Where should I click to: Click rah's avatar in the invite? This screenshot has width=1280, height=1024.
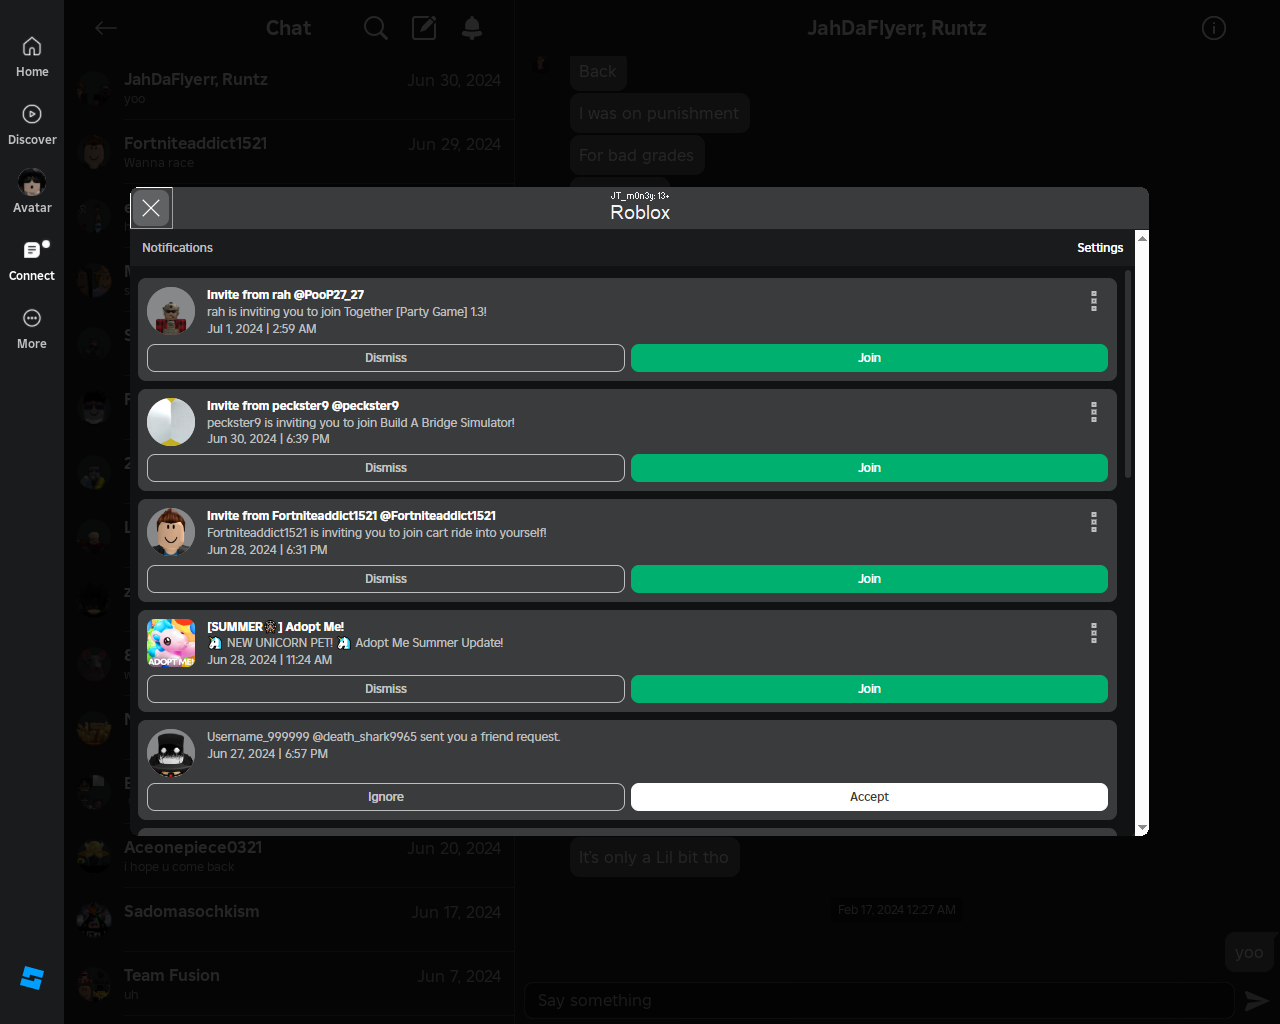point(171,311)
